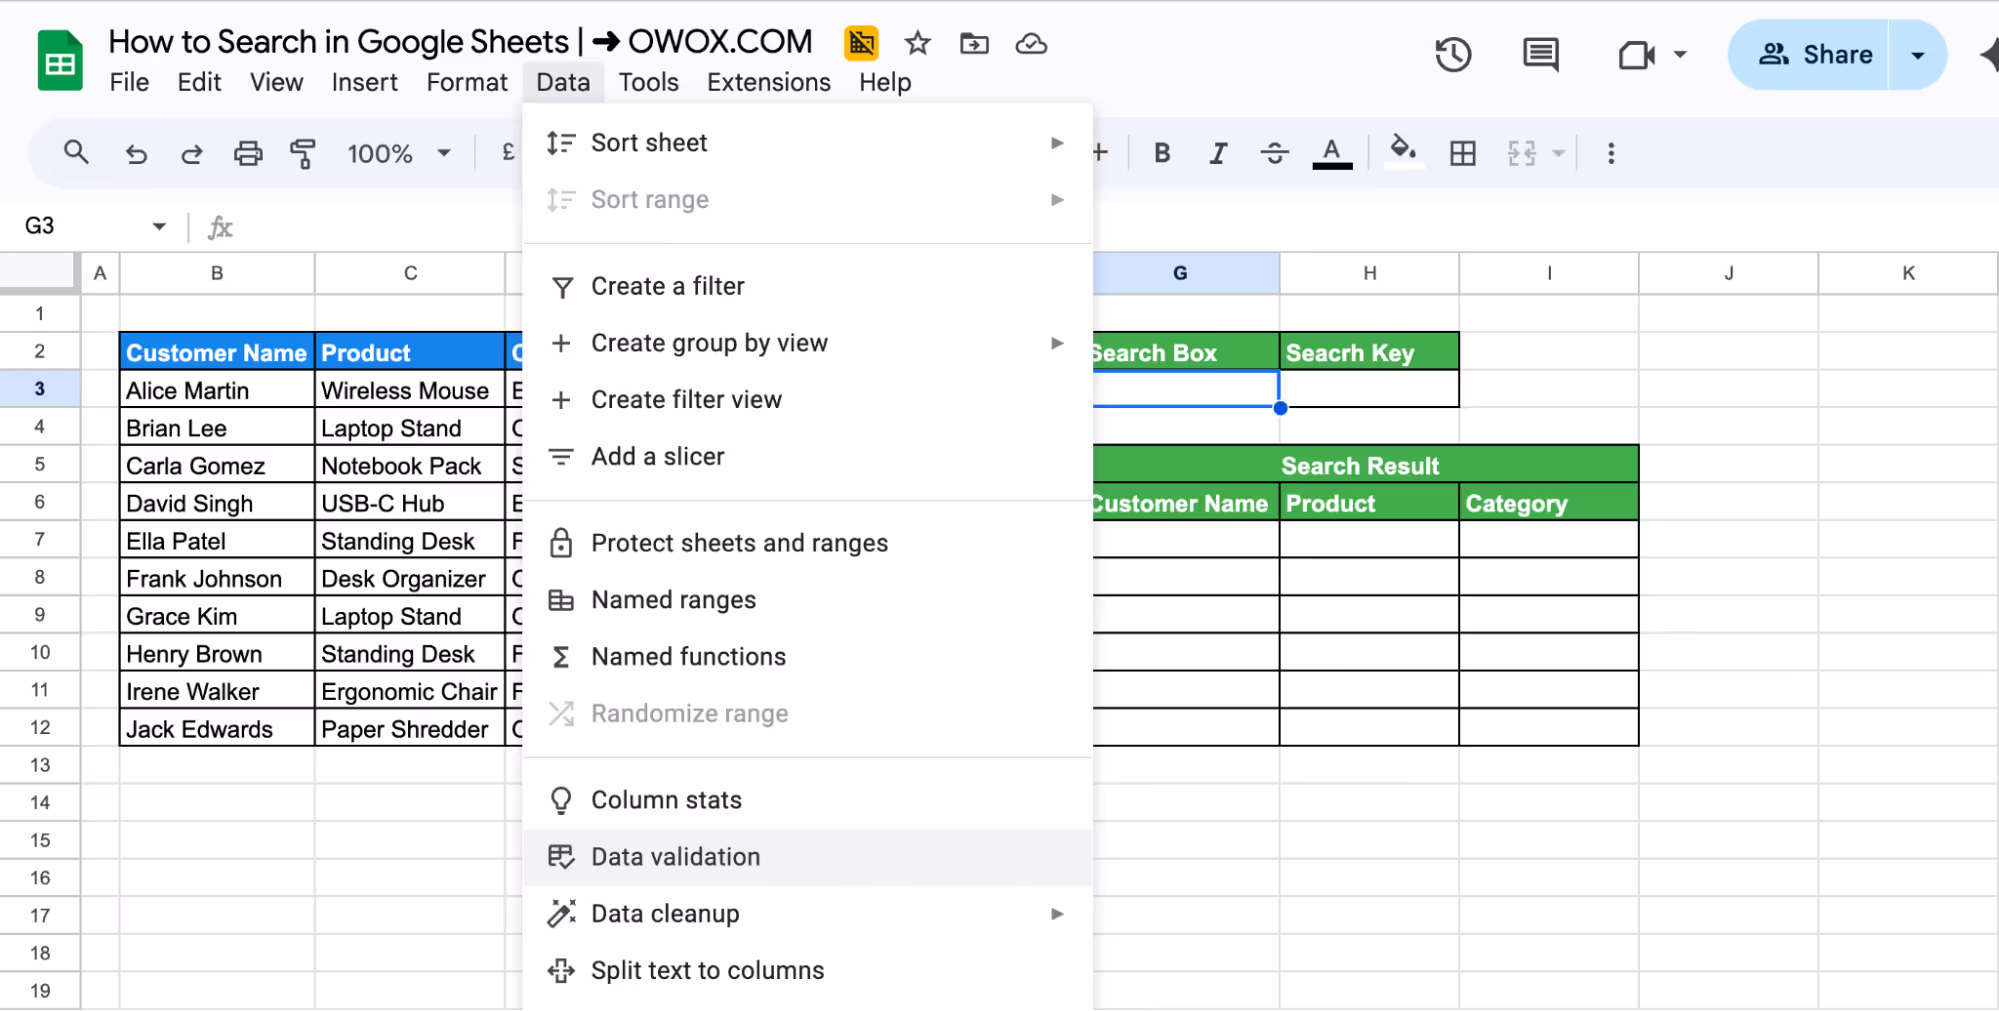Undo the last action
The width and height of the screenshot is (1999, 1011).
pyautogui.click(x=136, y=153)
